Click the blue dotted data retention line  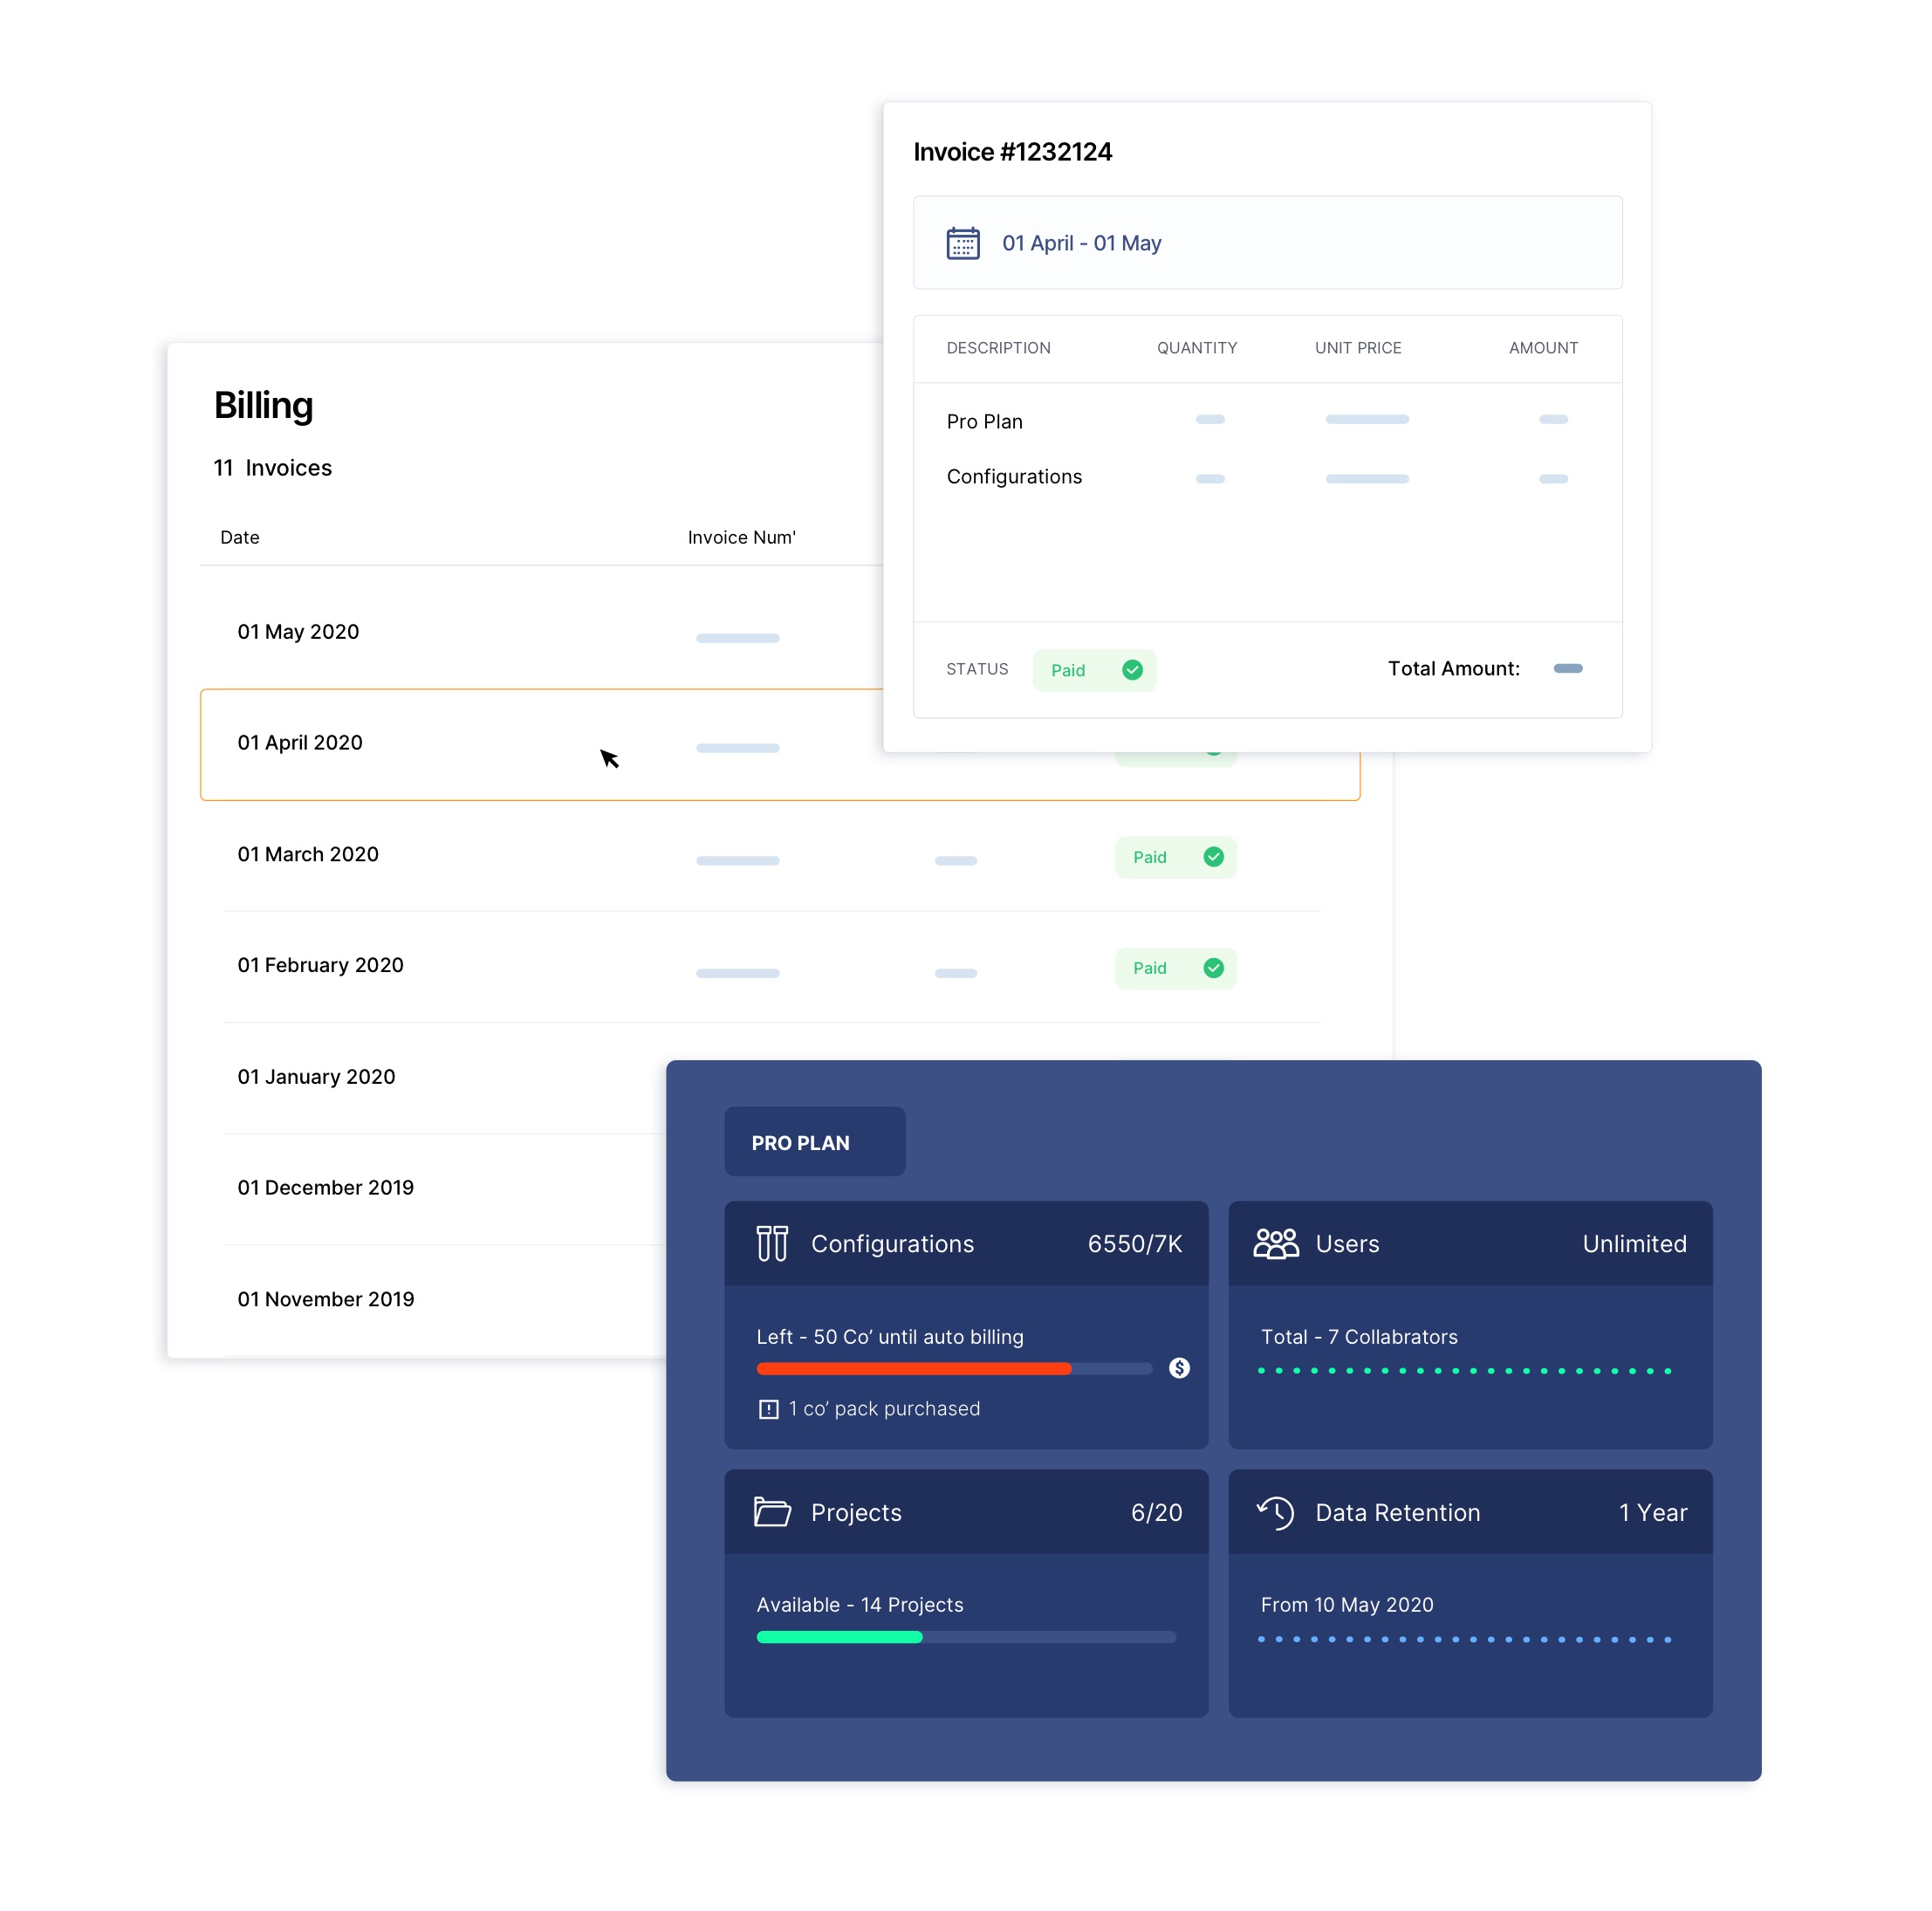pos(1465,1640)
